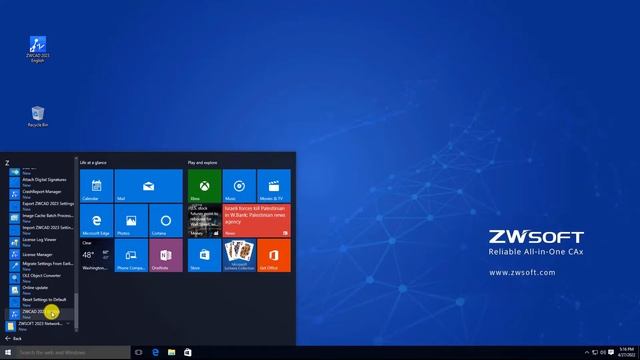Image resolution: width=640 pixels, height=360 pixels.
Task: Open Task View from the taskbar
Action: (139, 352)
